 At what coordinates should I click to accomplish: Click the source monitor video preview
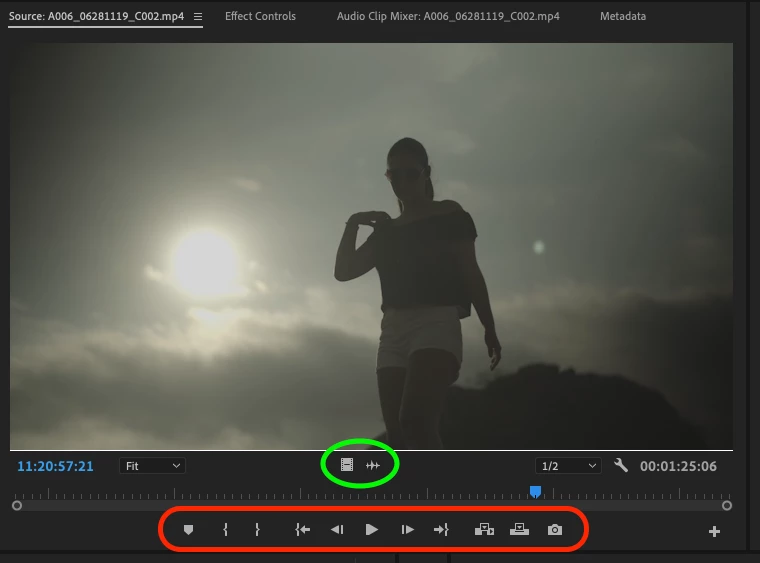pyautogui.click(x=371, y=246)
